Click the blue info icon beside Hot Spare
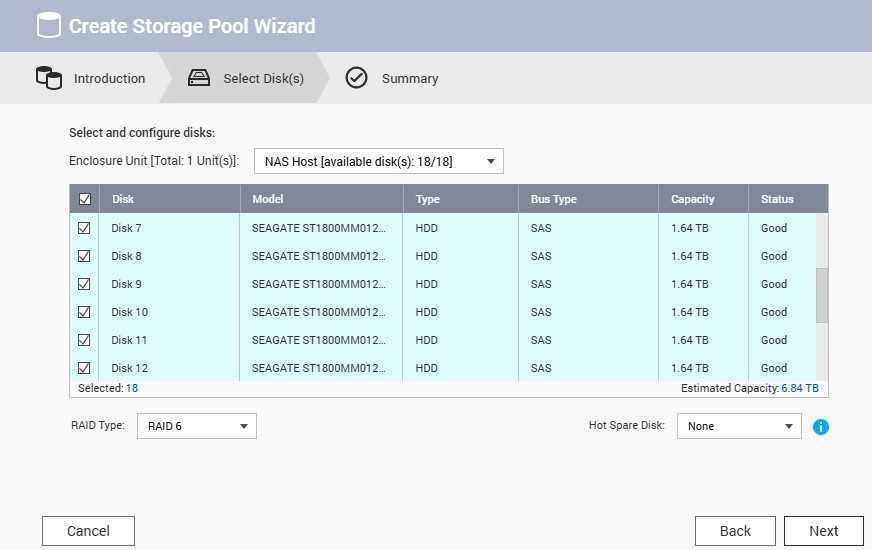The image size is (872, 550). 821,427
